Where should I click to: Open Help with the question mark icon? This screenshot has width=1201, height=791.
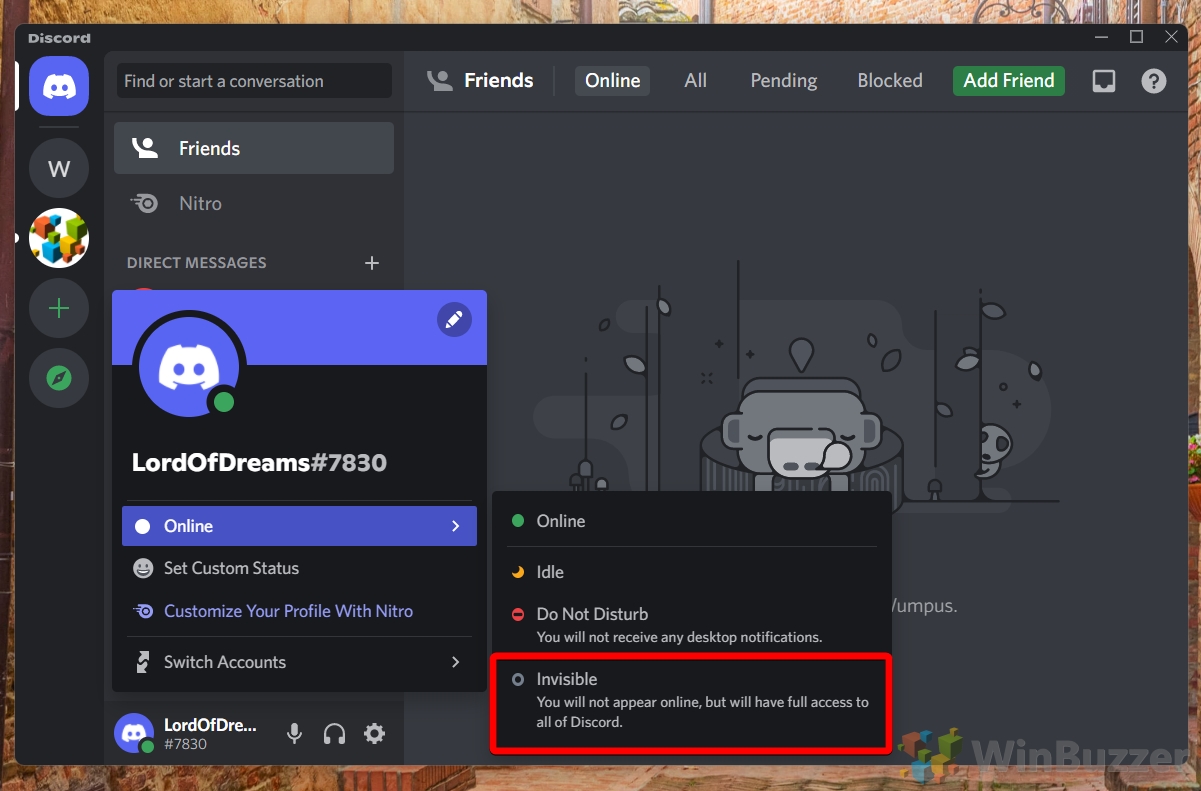(x=1154, y=81)
